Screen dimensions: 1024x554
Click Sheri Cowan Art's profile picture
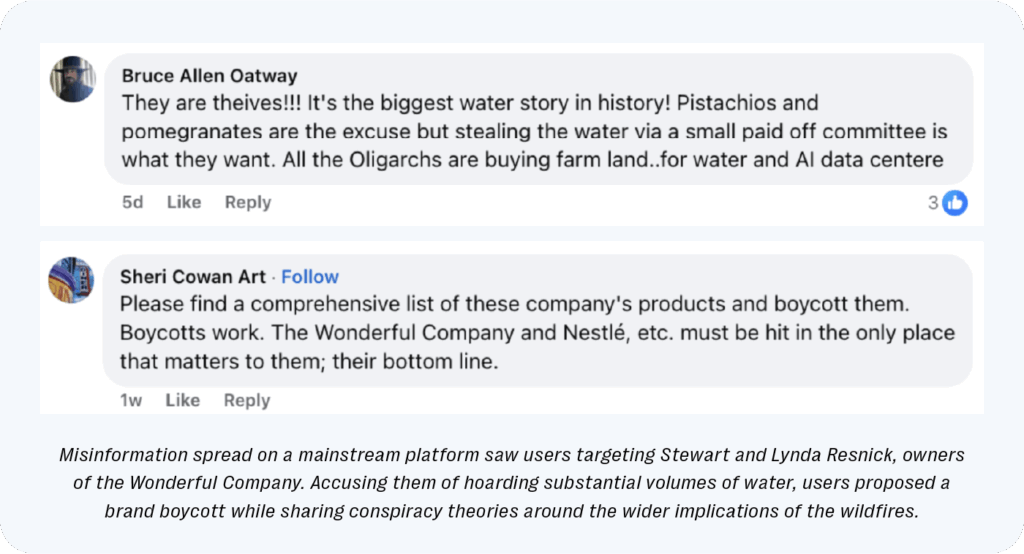(72, 280)
